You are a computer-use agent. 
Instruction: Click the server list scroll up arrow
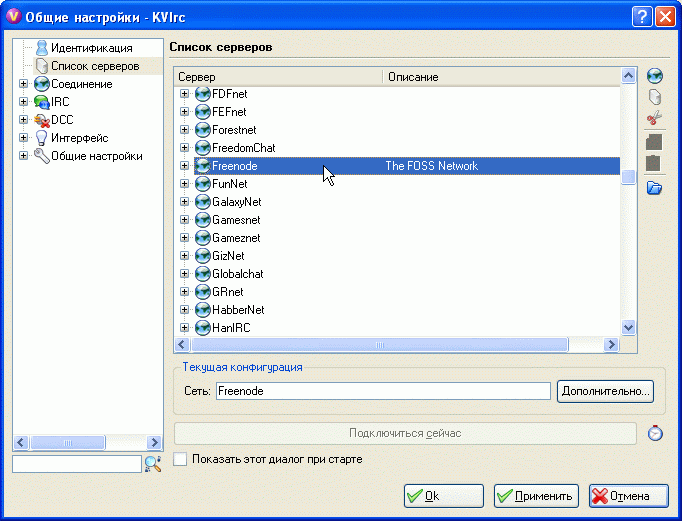[x=628, y=76]
